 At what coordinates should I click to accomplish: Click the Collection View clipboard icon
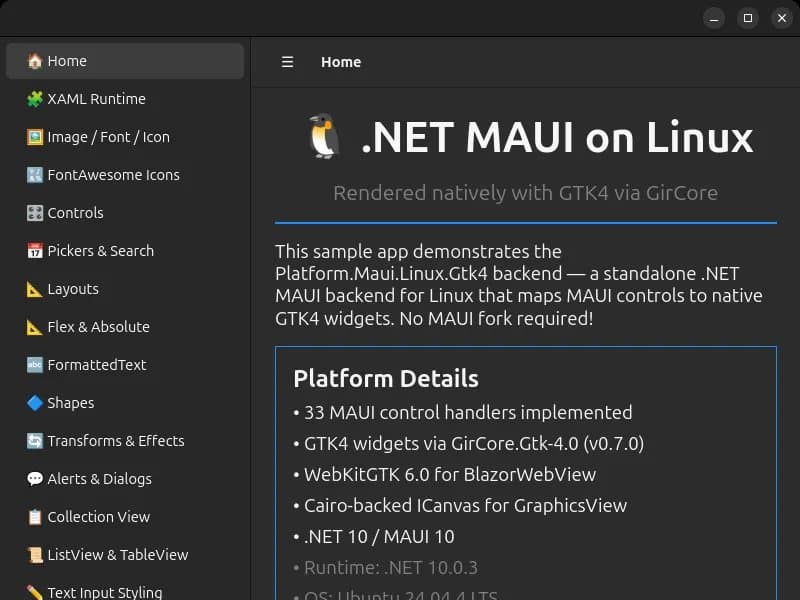[x=32, y=517]
